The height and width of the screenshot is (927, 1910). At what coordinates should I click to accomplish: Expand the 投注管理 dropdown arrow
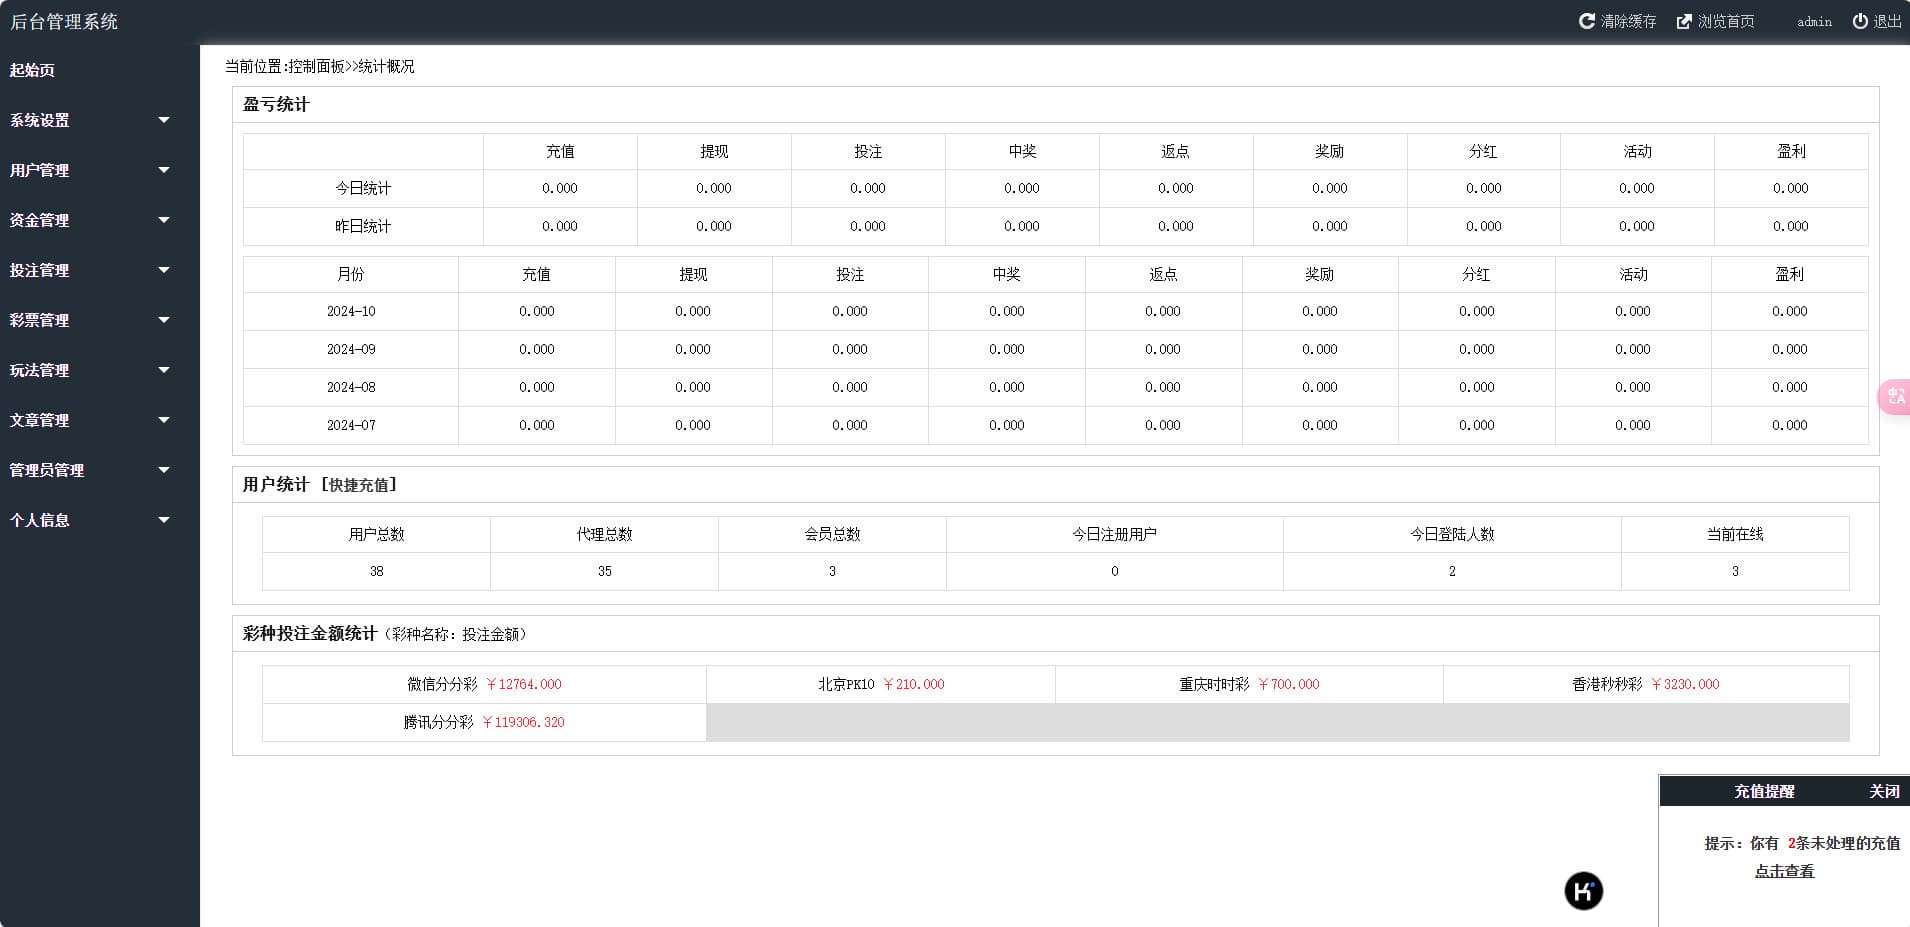click(164, 270)
